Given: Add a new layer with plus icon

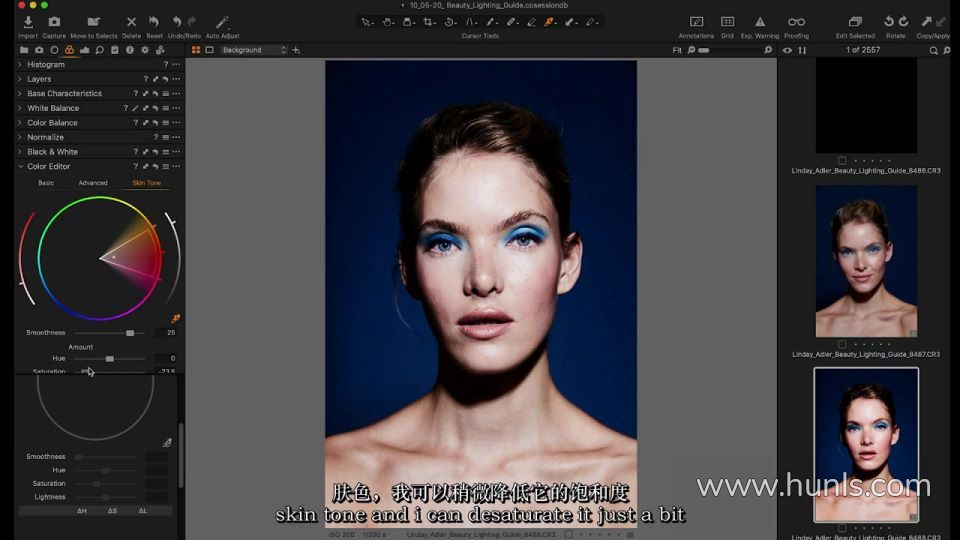Looking at the screenshot, I should coord(296,50).
